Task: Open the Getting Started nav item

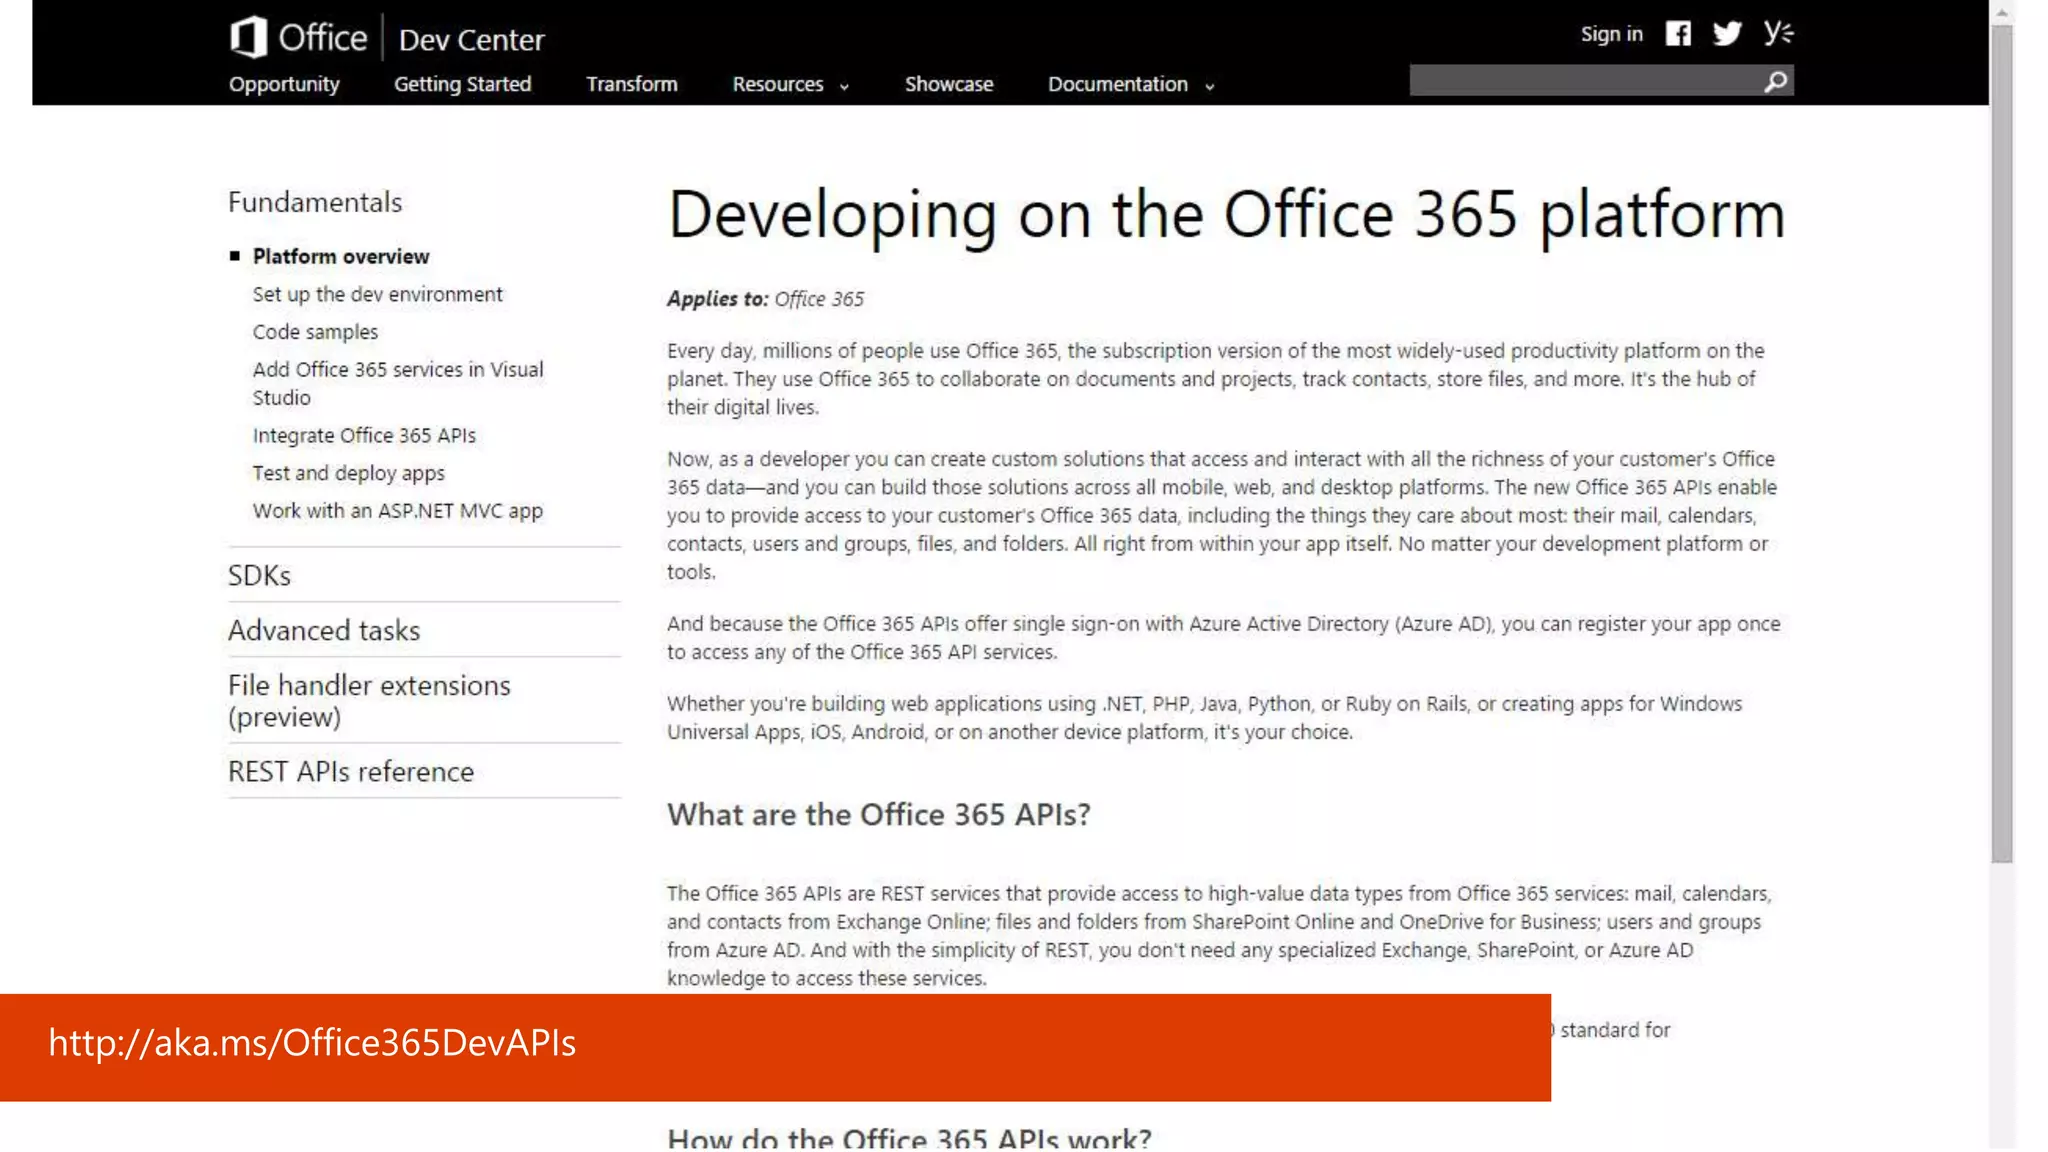Action: (462, 85)
